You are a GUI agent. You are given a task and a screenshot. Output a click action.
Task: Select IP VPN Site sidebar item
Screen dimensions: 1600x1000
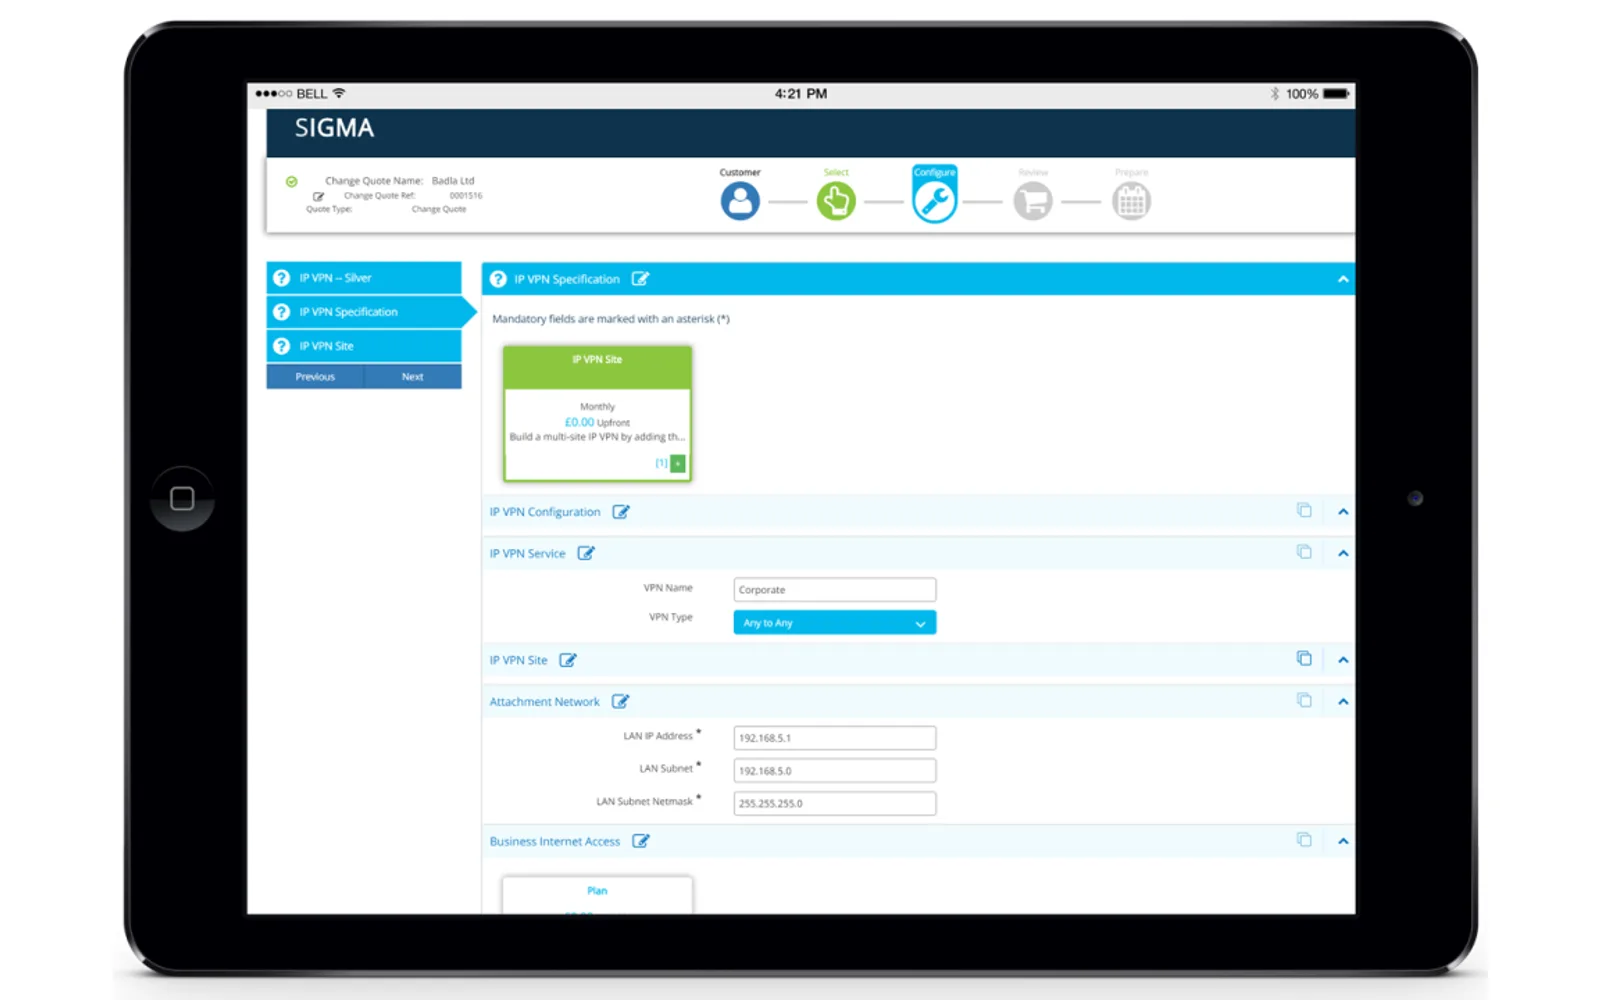[x=364, y=346]
